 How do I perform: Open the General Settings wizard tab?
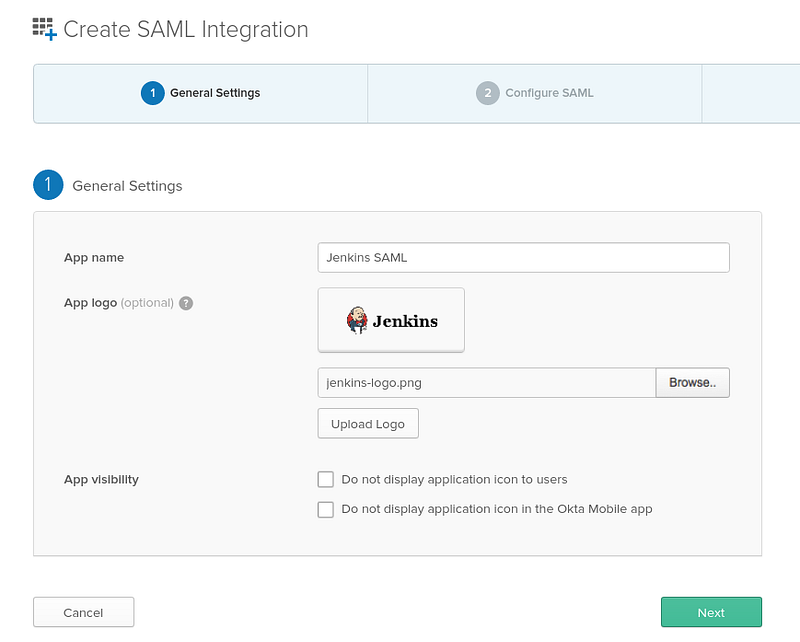tap(201, 93)
